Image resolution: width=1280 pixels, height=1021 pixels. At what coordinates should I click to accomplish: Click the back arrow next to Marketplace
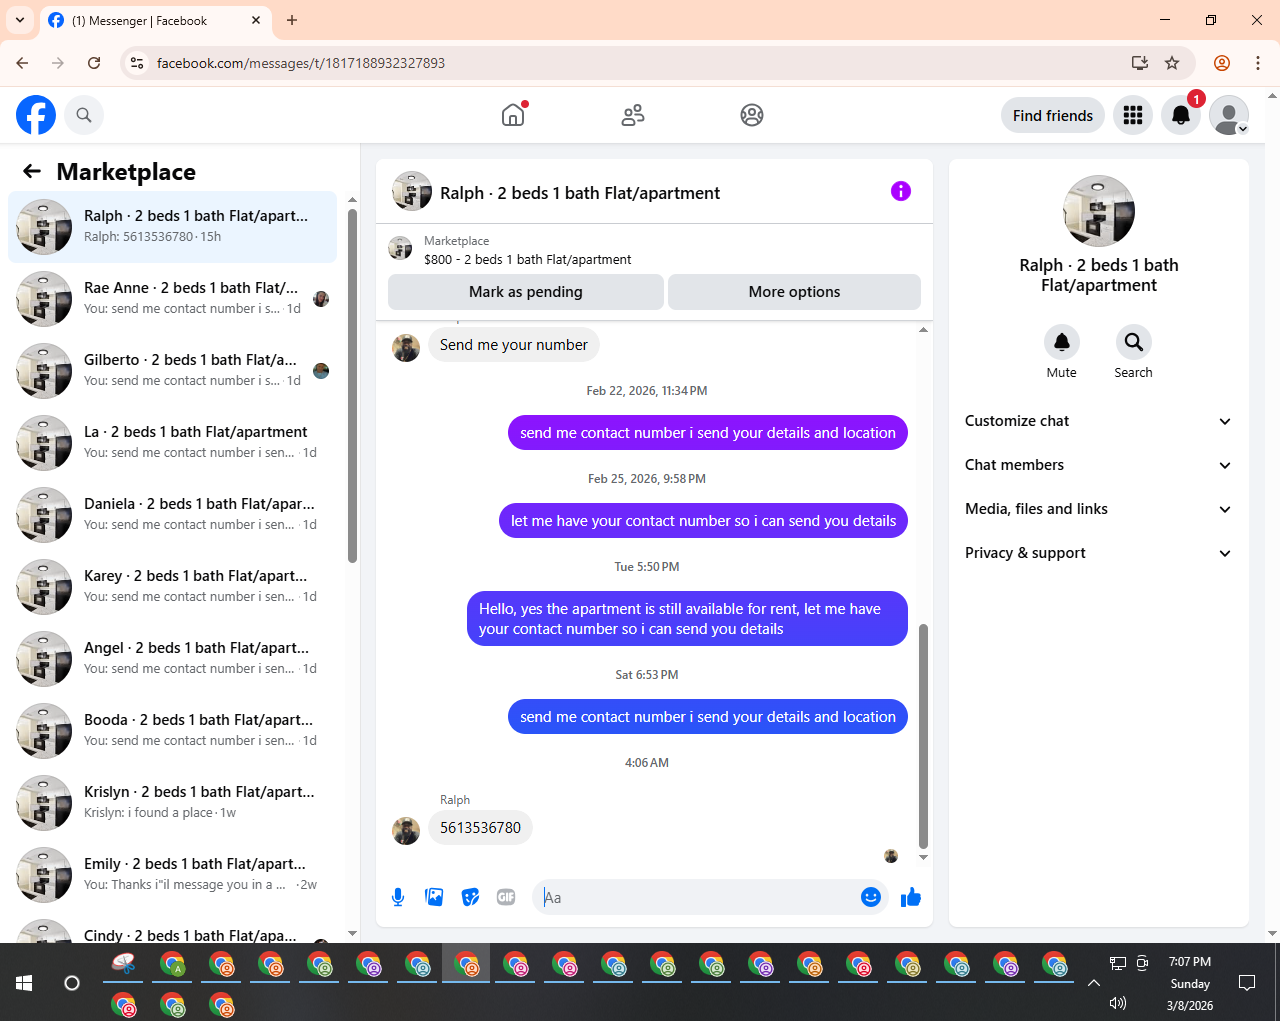pos(32,171)
